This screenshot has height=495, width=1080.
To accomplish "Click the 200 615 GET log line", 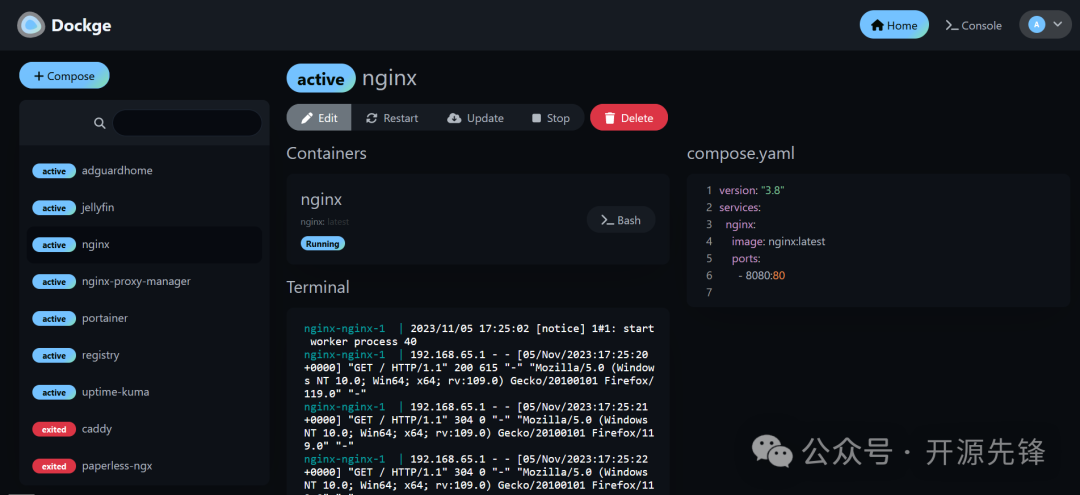I will (479, 374).
